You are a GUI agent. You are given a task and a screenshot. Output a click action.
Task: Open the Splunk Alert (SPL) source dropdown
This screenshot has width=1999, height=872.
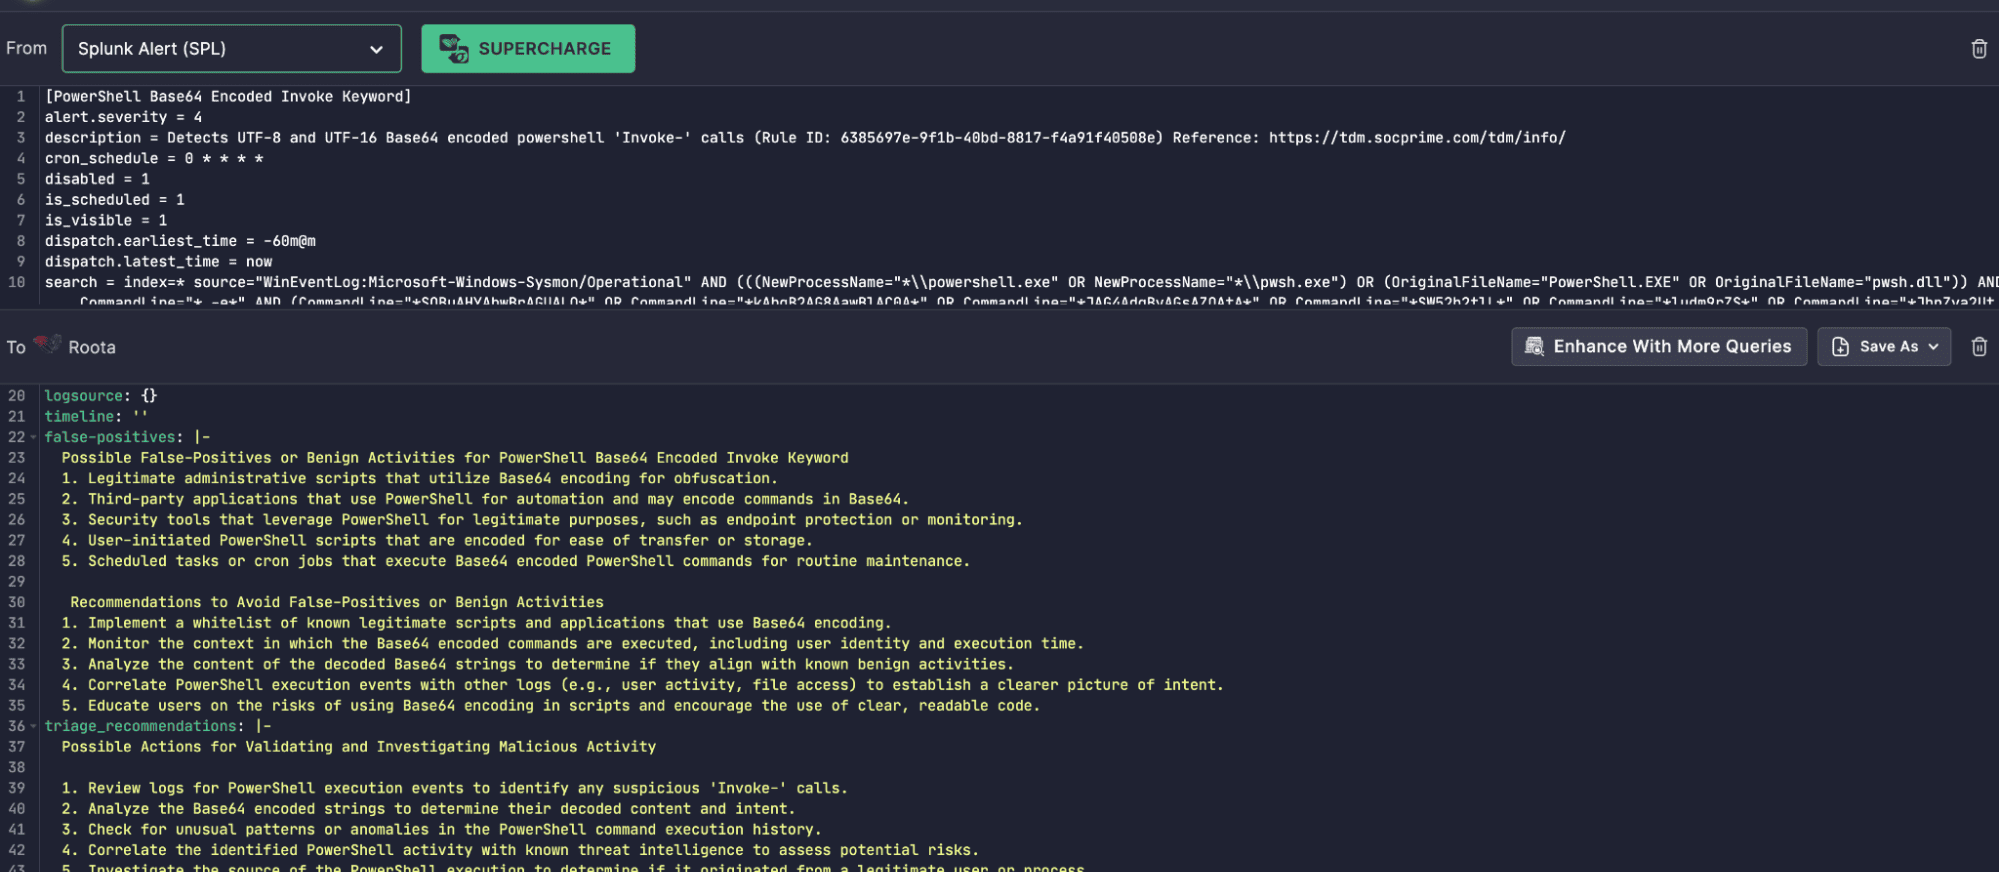231,49
